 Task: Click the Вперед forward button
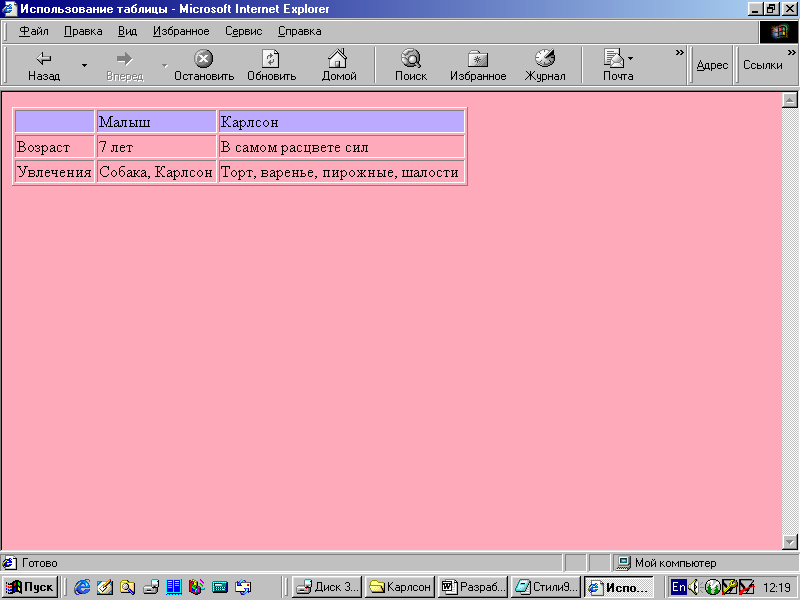click(124, 65)
